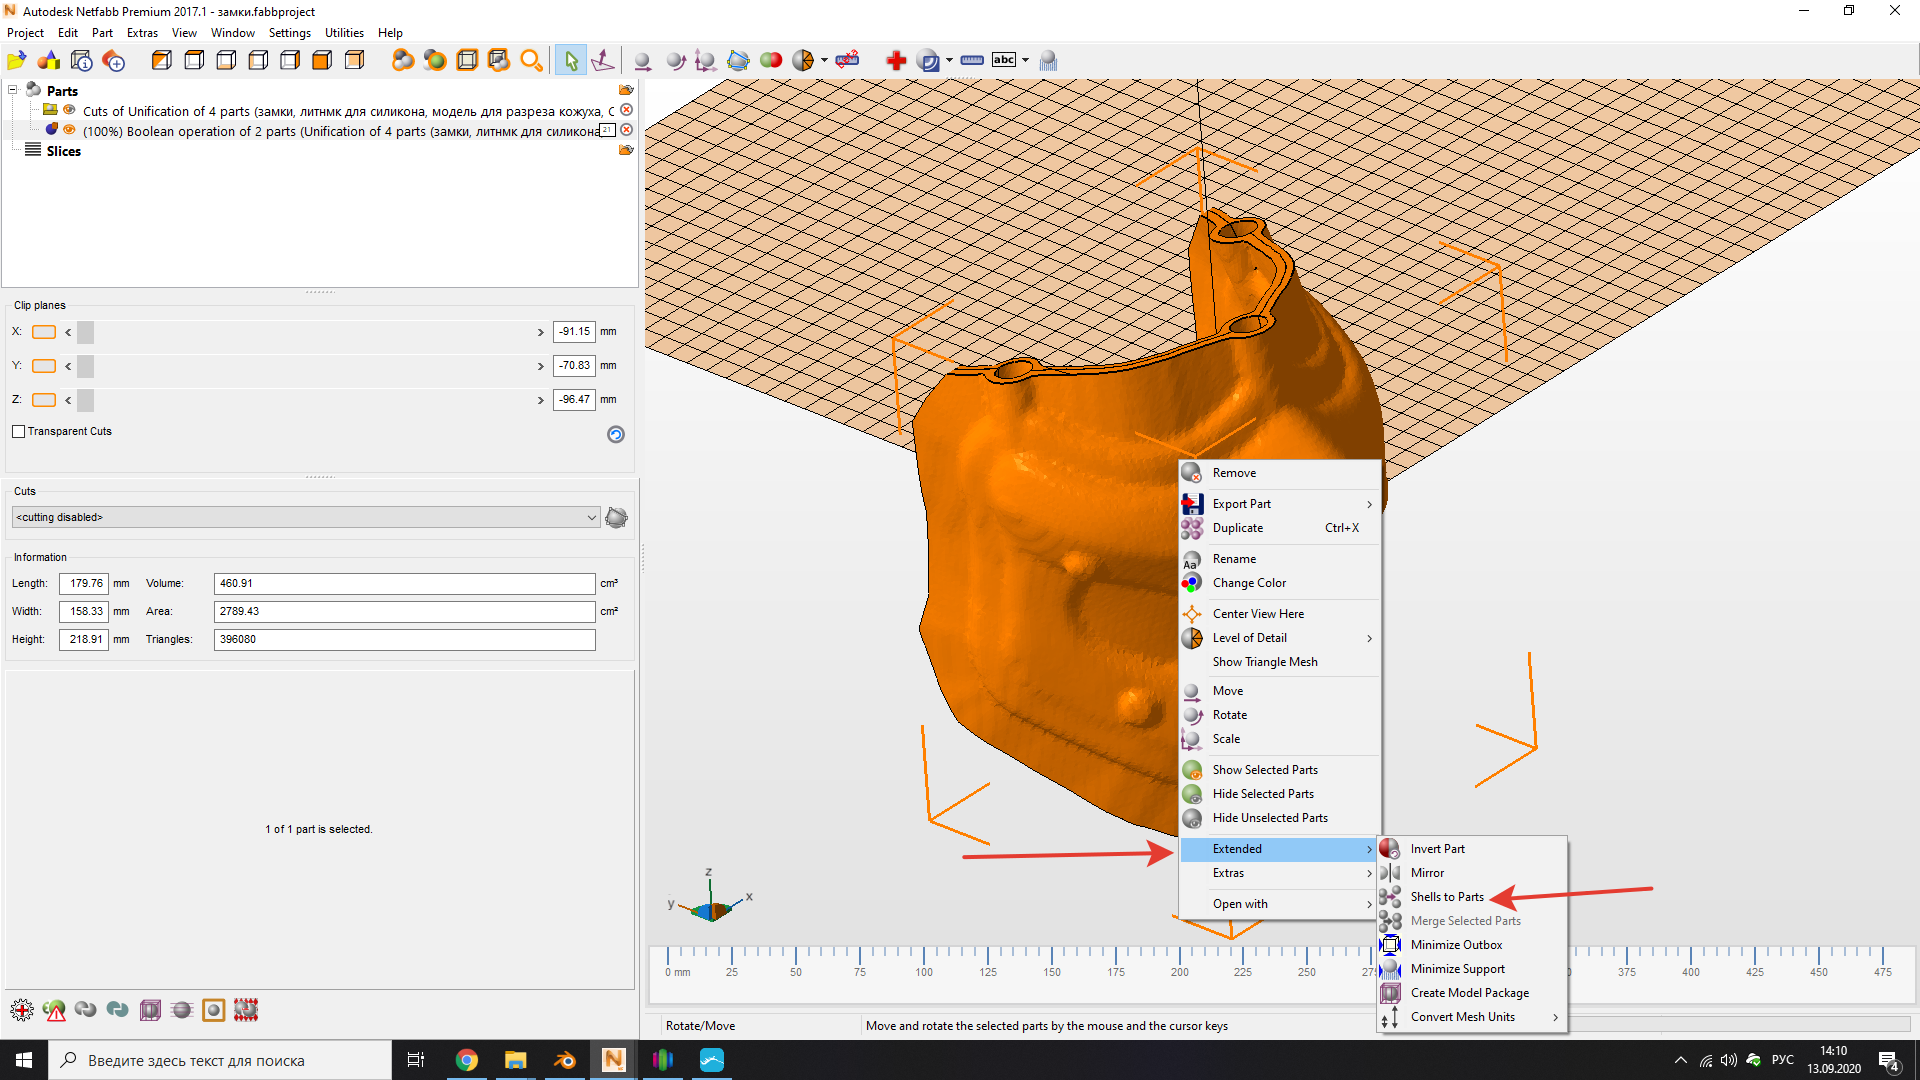This screenshot has height=1080, width=1920.
Task: Click Duplicate in the context menu
Action: pyautogui.click(x=1238, y=527)
